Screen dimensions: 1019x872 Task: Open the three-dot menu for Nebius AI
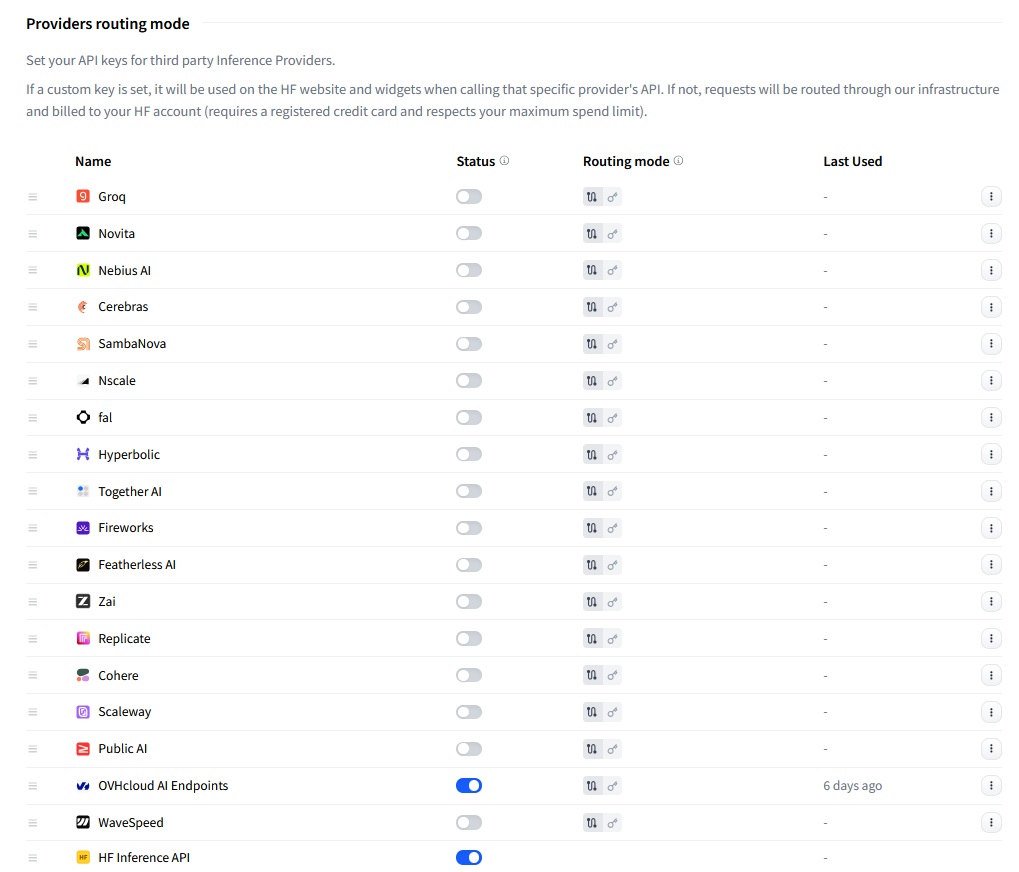click(991, 270)
